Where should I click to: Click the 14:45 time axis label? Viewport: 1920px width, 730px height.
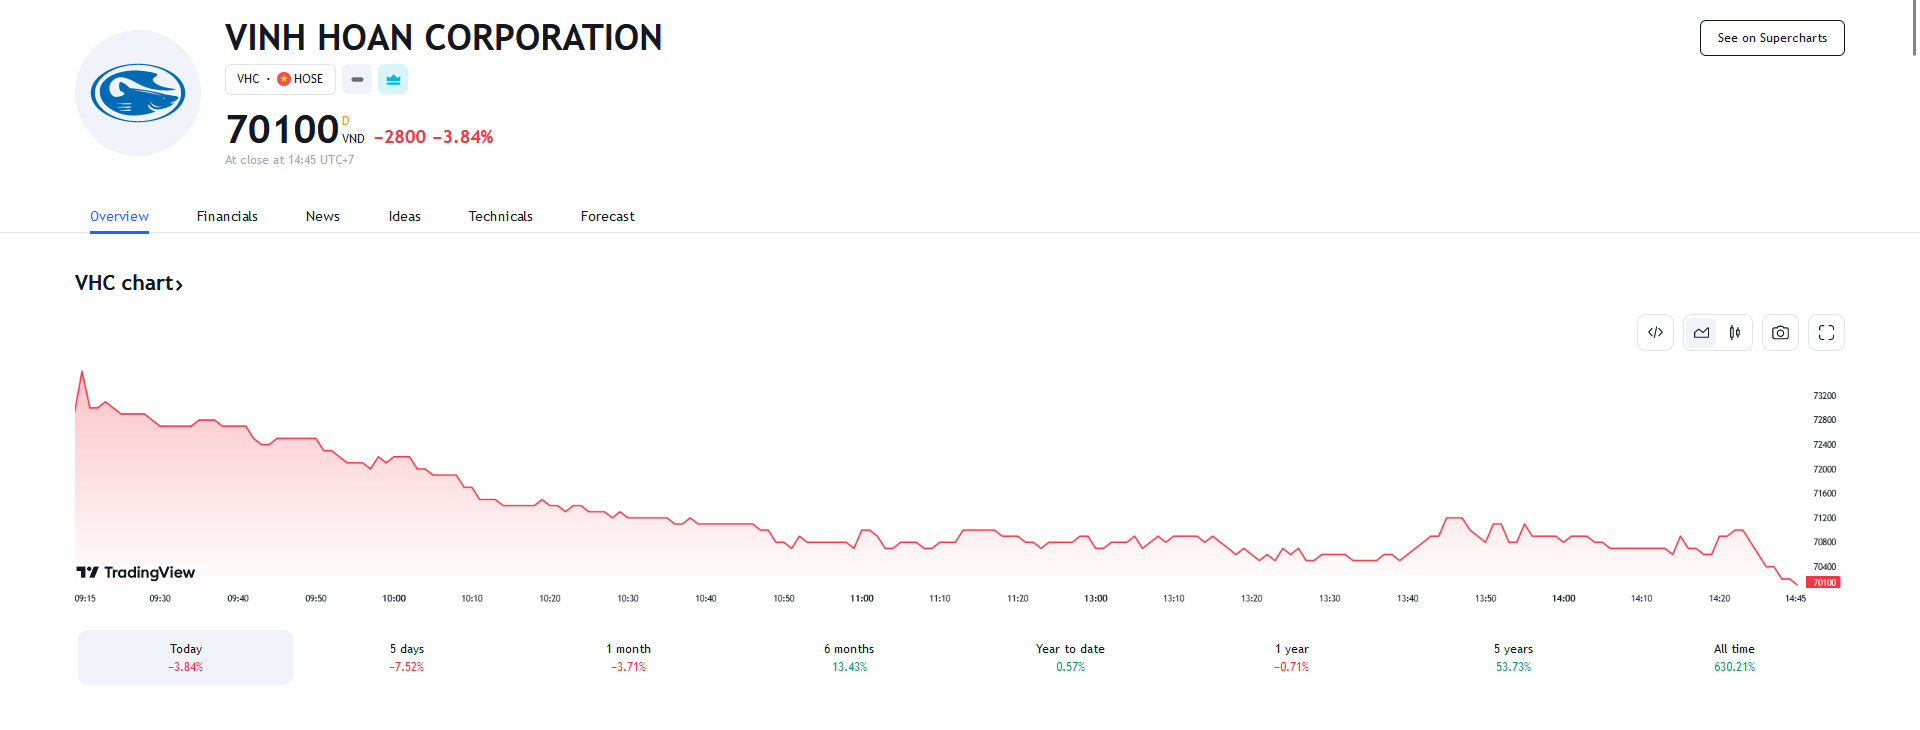pos(1796,599)
